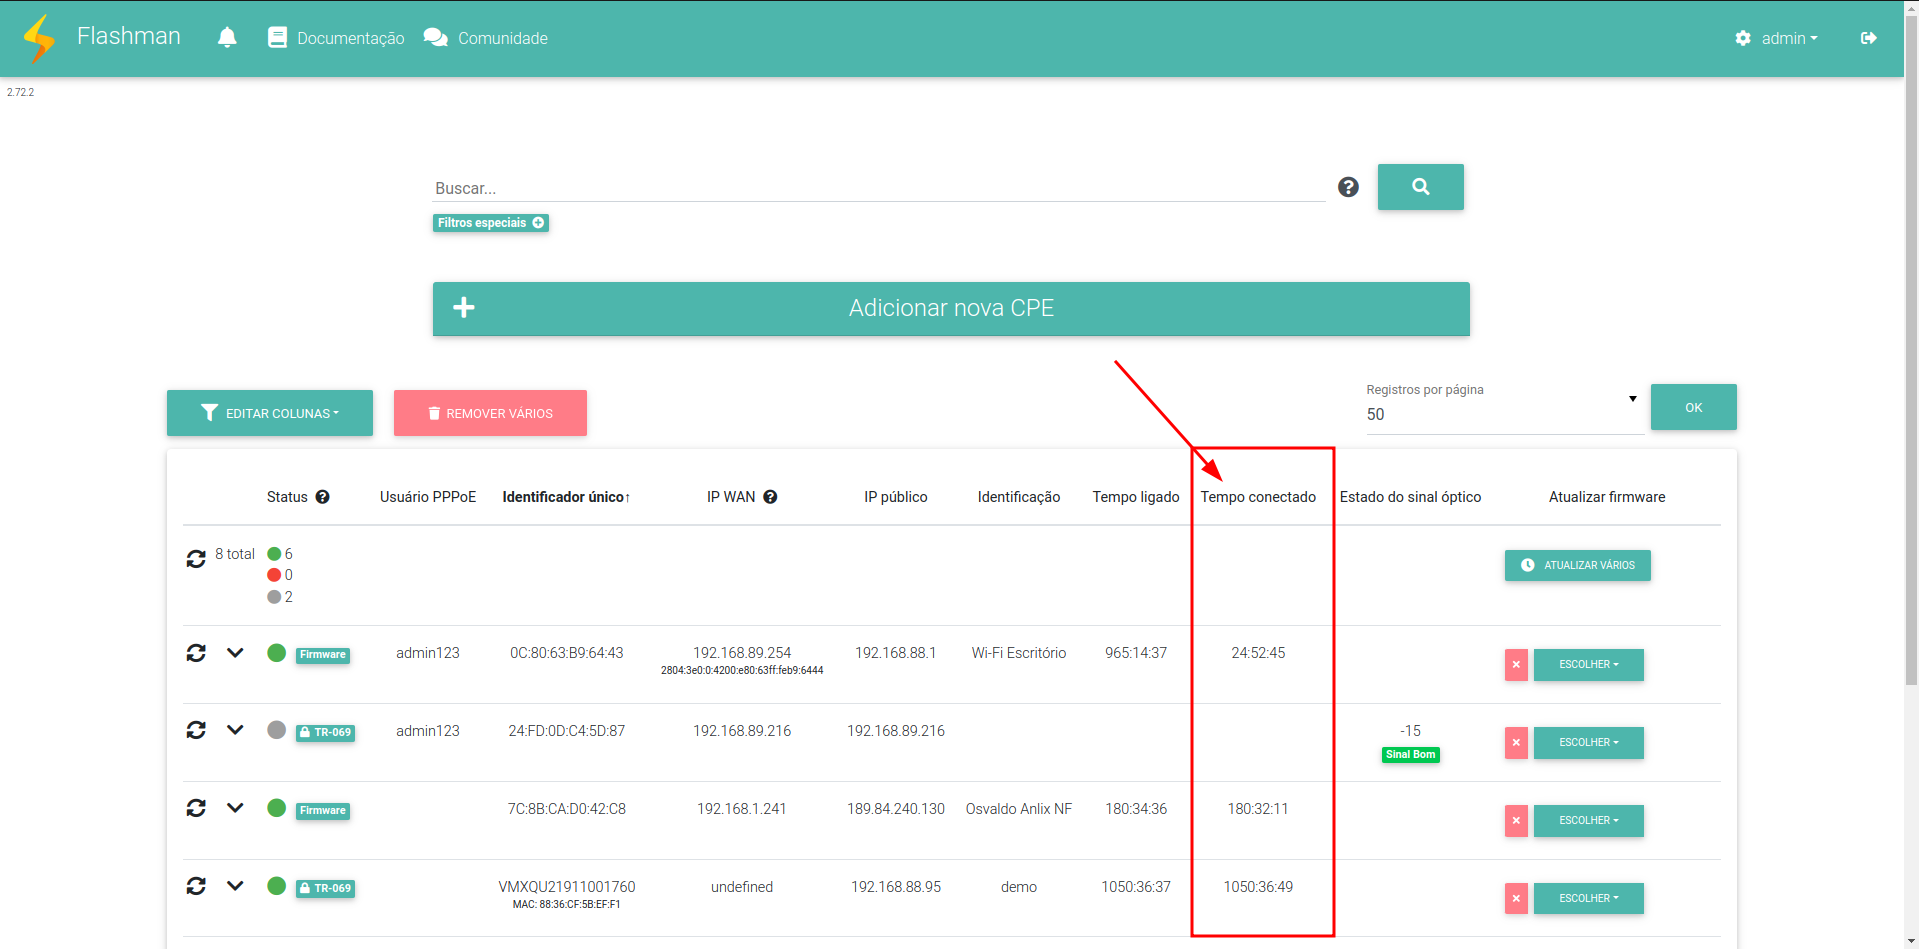Open the admin settings dropdown
Image resolution: width=1919 pixels, height=949 pixels.
pos(1777,38)
